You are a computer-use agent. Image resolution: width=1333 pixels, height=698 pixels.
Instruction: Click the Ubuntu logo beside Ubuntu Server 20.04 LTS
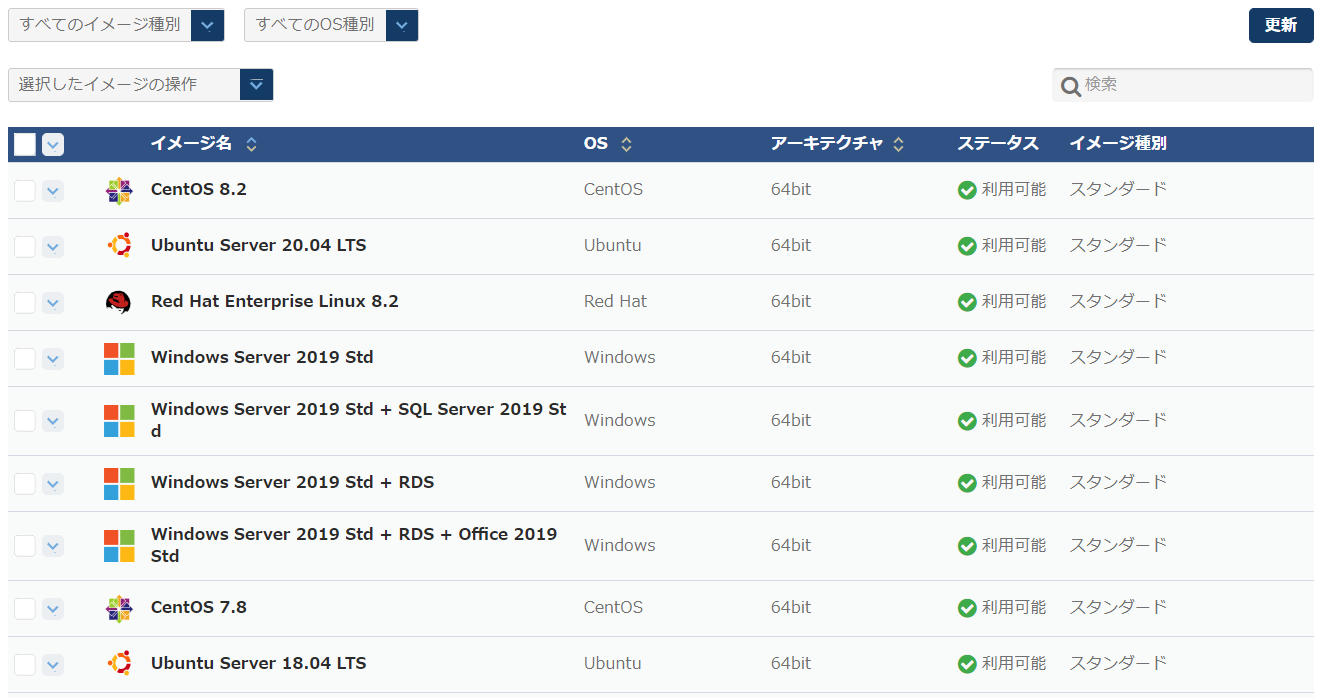click(119, 245)
